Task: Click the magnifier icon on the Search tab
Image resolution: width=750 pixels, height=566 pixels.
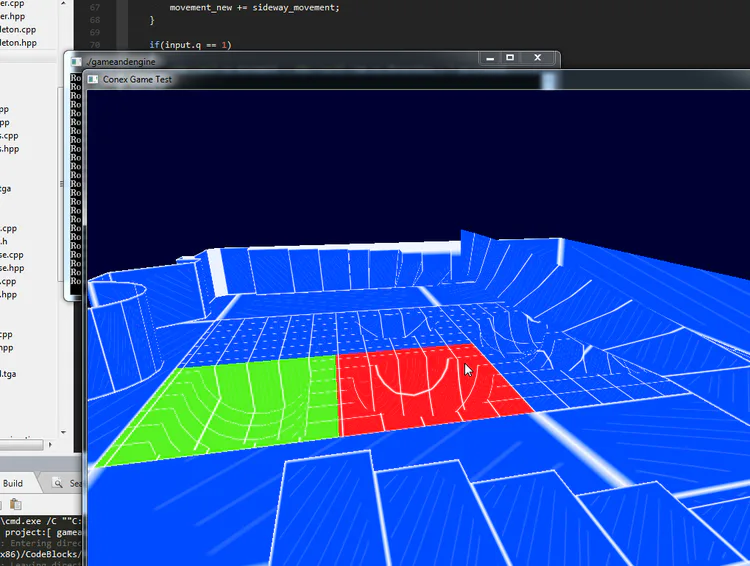Action: click(58, 483)
